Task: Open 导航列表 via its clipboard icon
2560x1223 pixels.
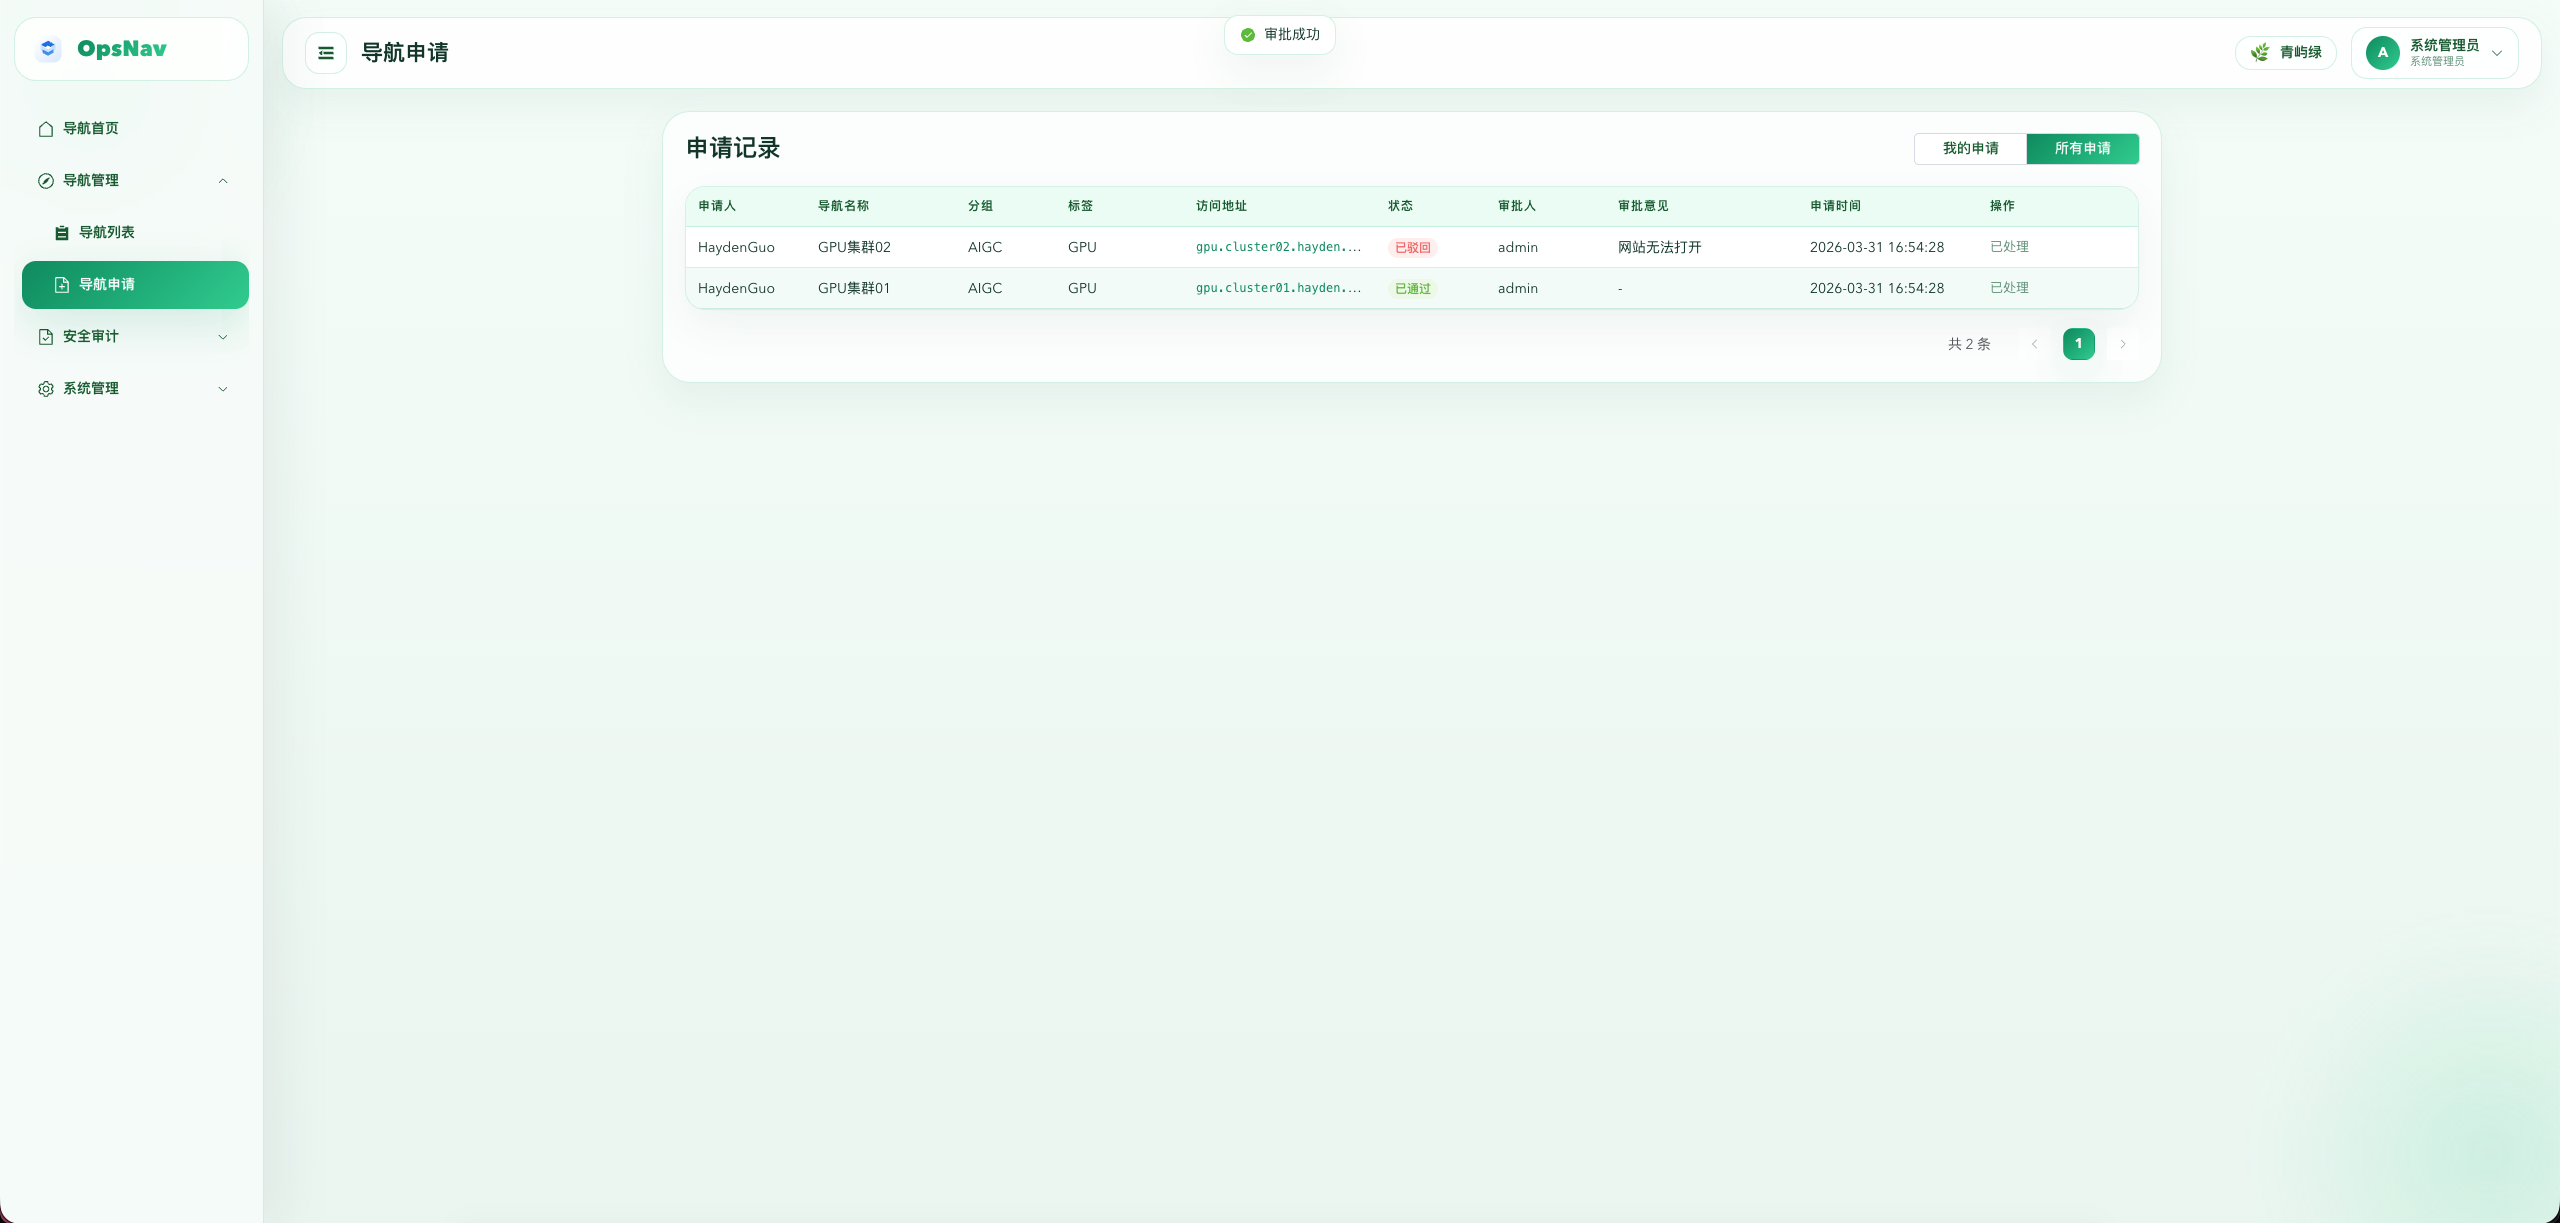Action: (x=62, y=231)
